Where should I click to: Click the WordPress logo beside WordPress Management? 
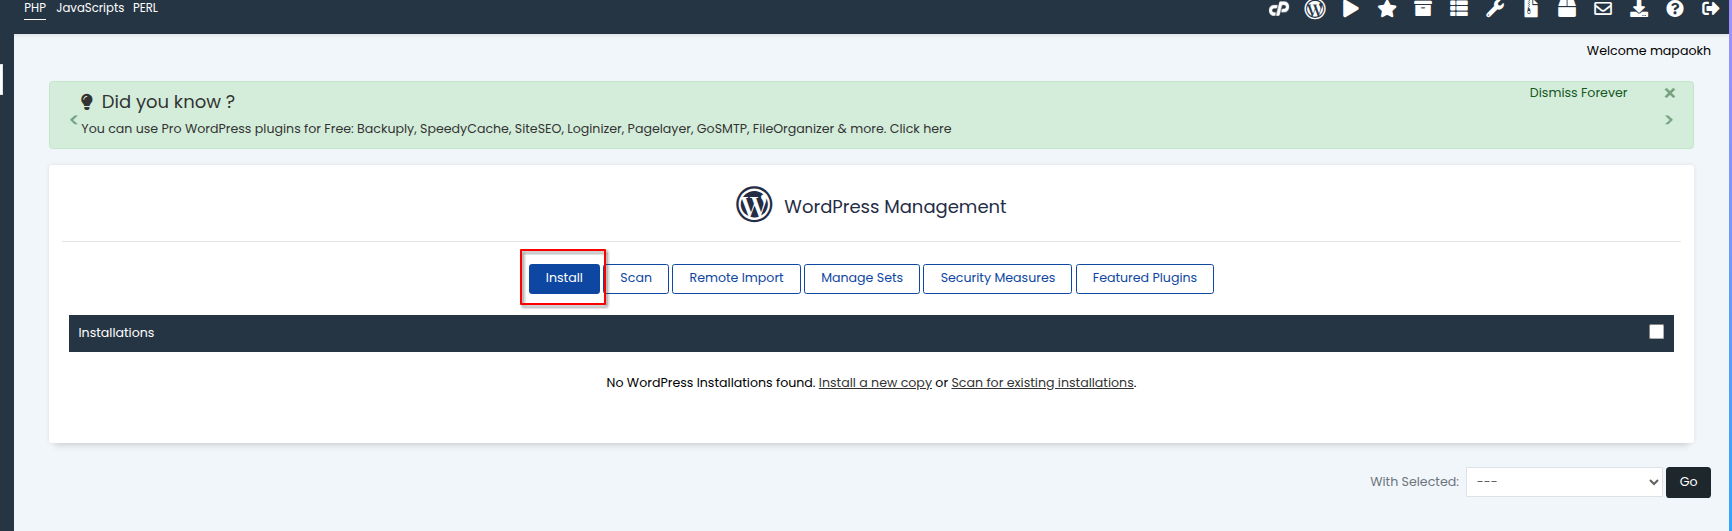click(x=754, y=204)
